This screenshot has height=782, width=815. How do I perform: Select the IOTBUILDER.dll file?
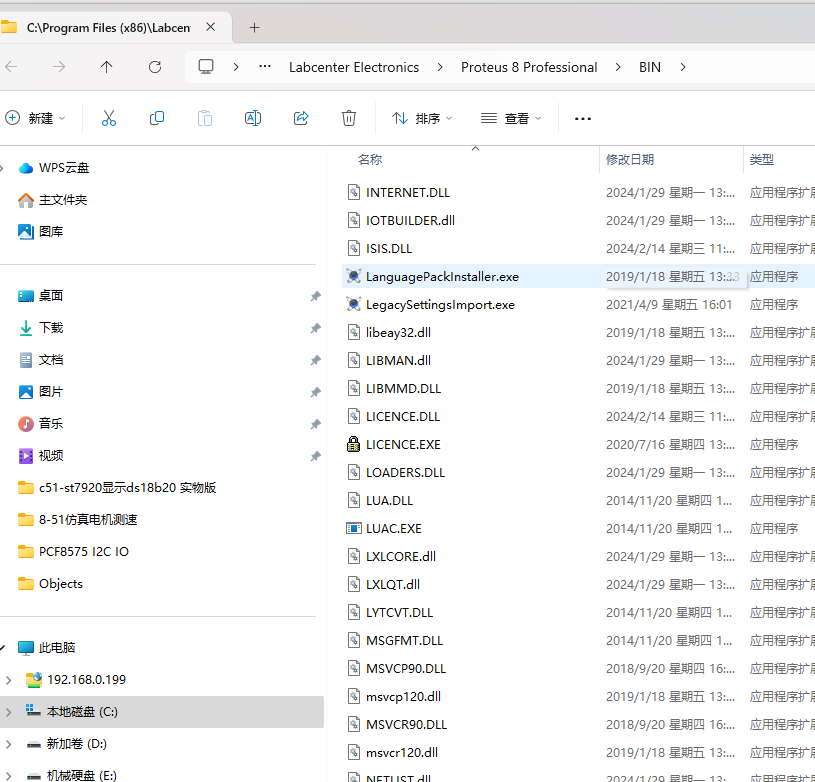tap(410, 221)
